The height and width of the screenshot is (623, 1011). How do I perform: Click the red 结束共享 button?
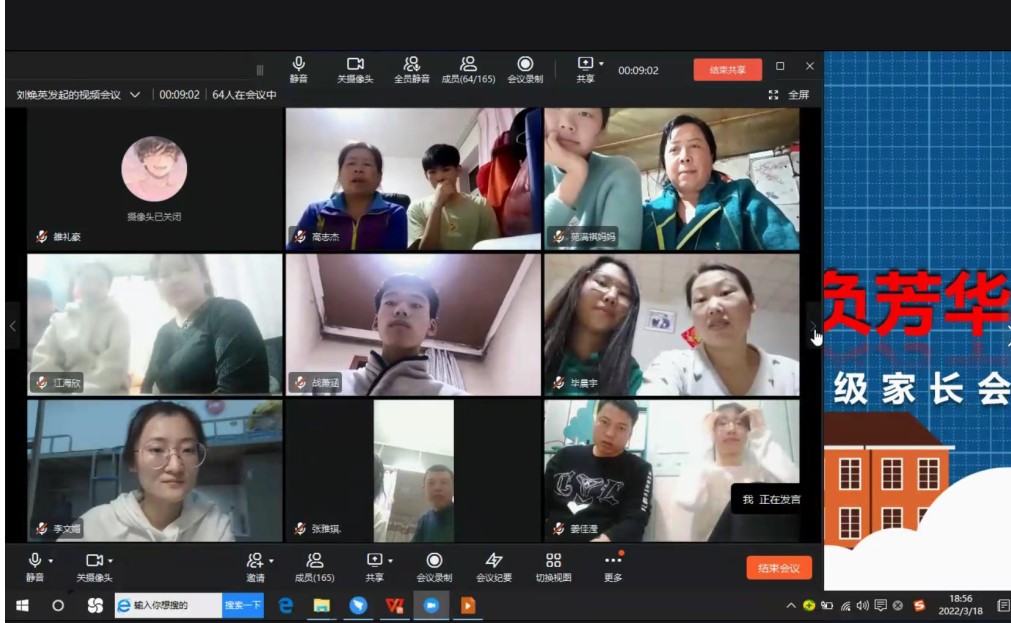pos(727,70)
